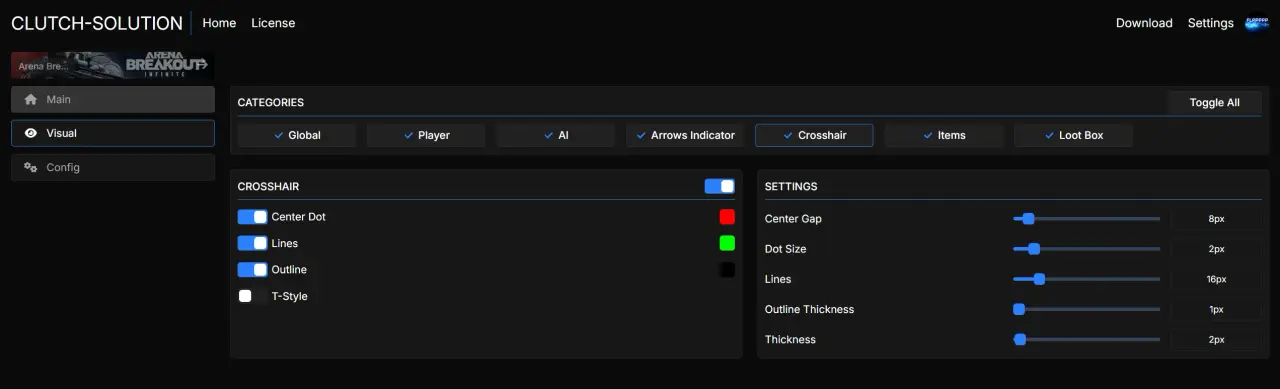
Task: Open the Config sidebar section
Action: point(113,167)
